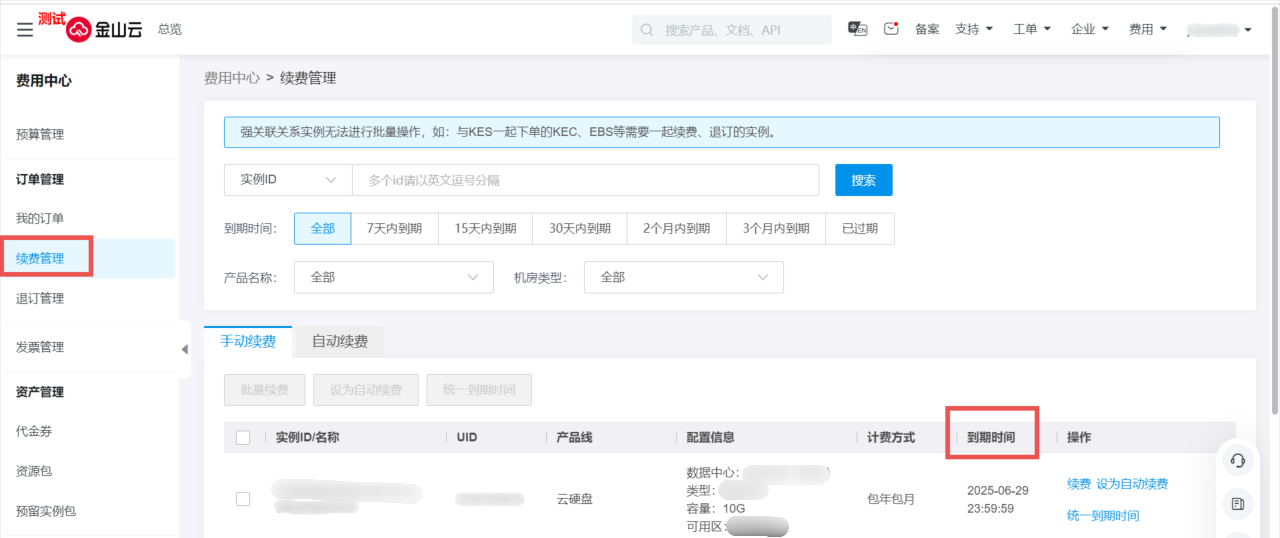The width and height of the screenshot is (1280, 538).
Task: Open the hamburger navigation menu
Action: [x=25, y=30]
